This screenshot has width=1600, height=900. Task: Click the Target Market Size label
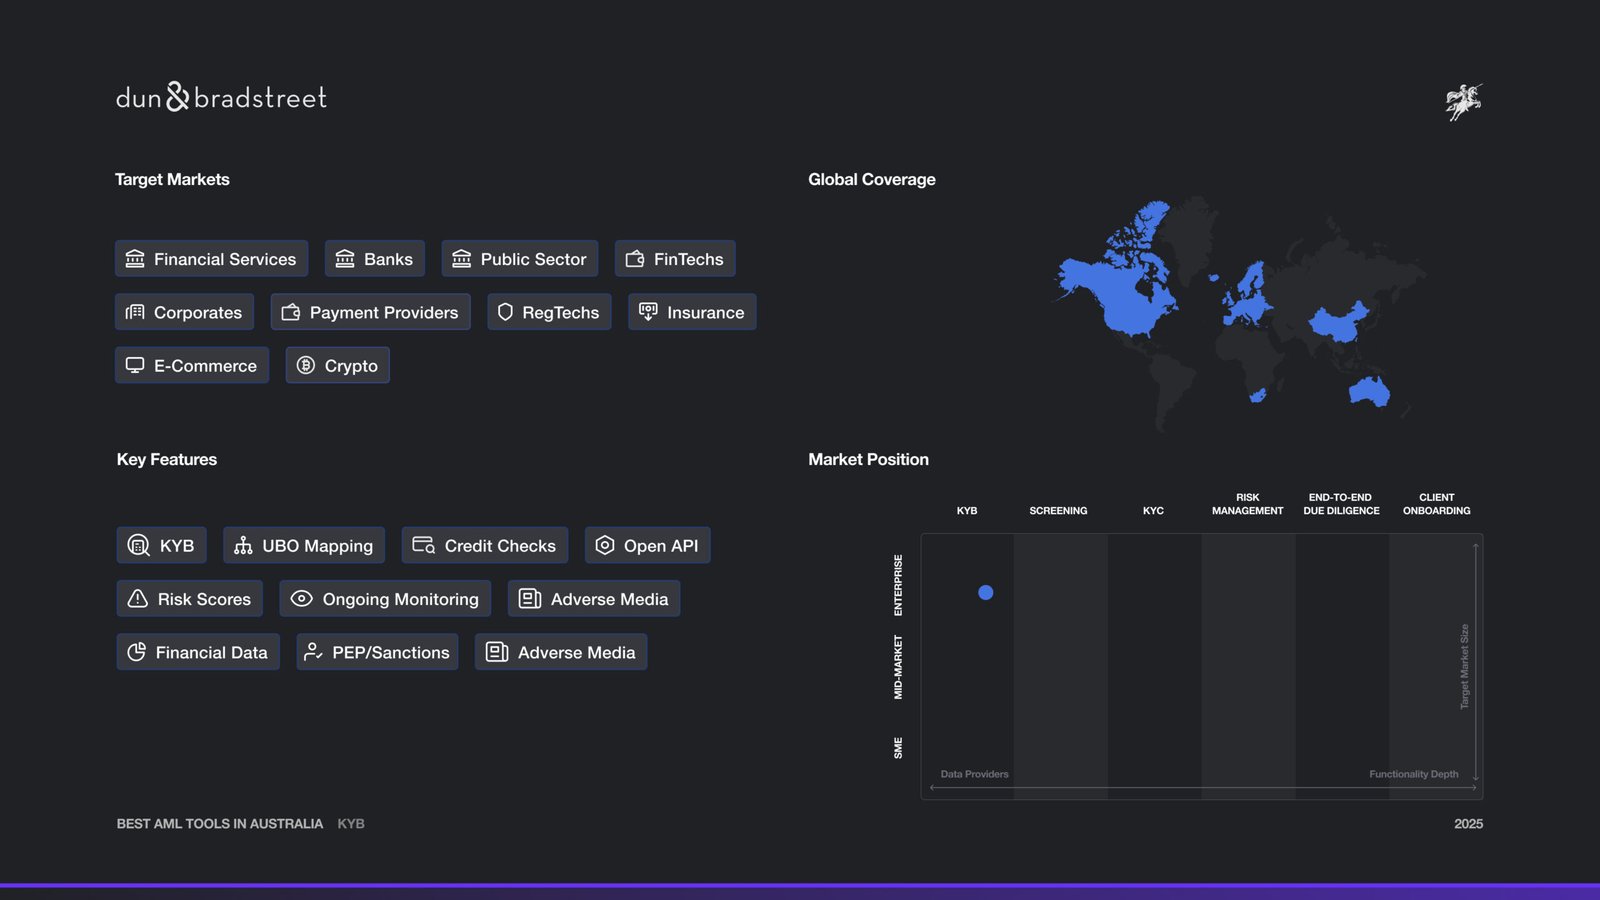point(1465,667)
